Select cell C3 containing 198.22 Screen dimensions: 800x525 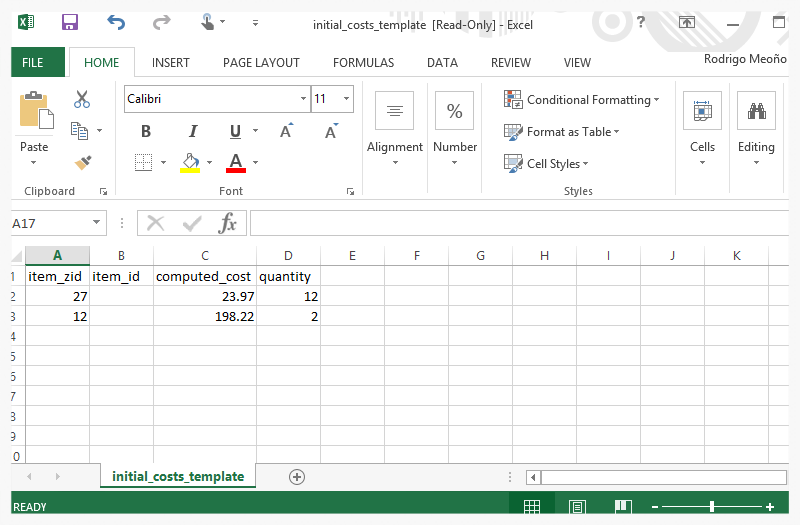205,316
